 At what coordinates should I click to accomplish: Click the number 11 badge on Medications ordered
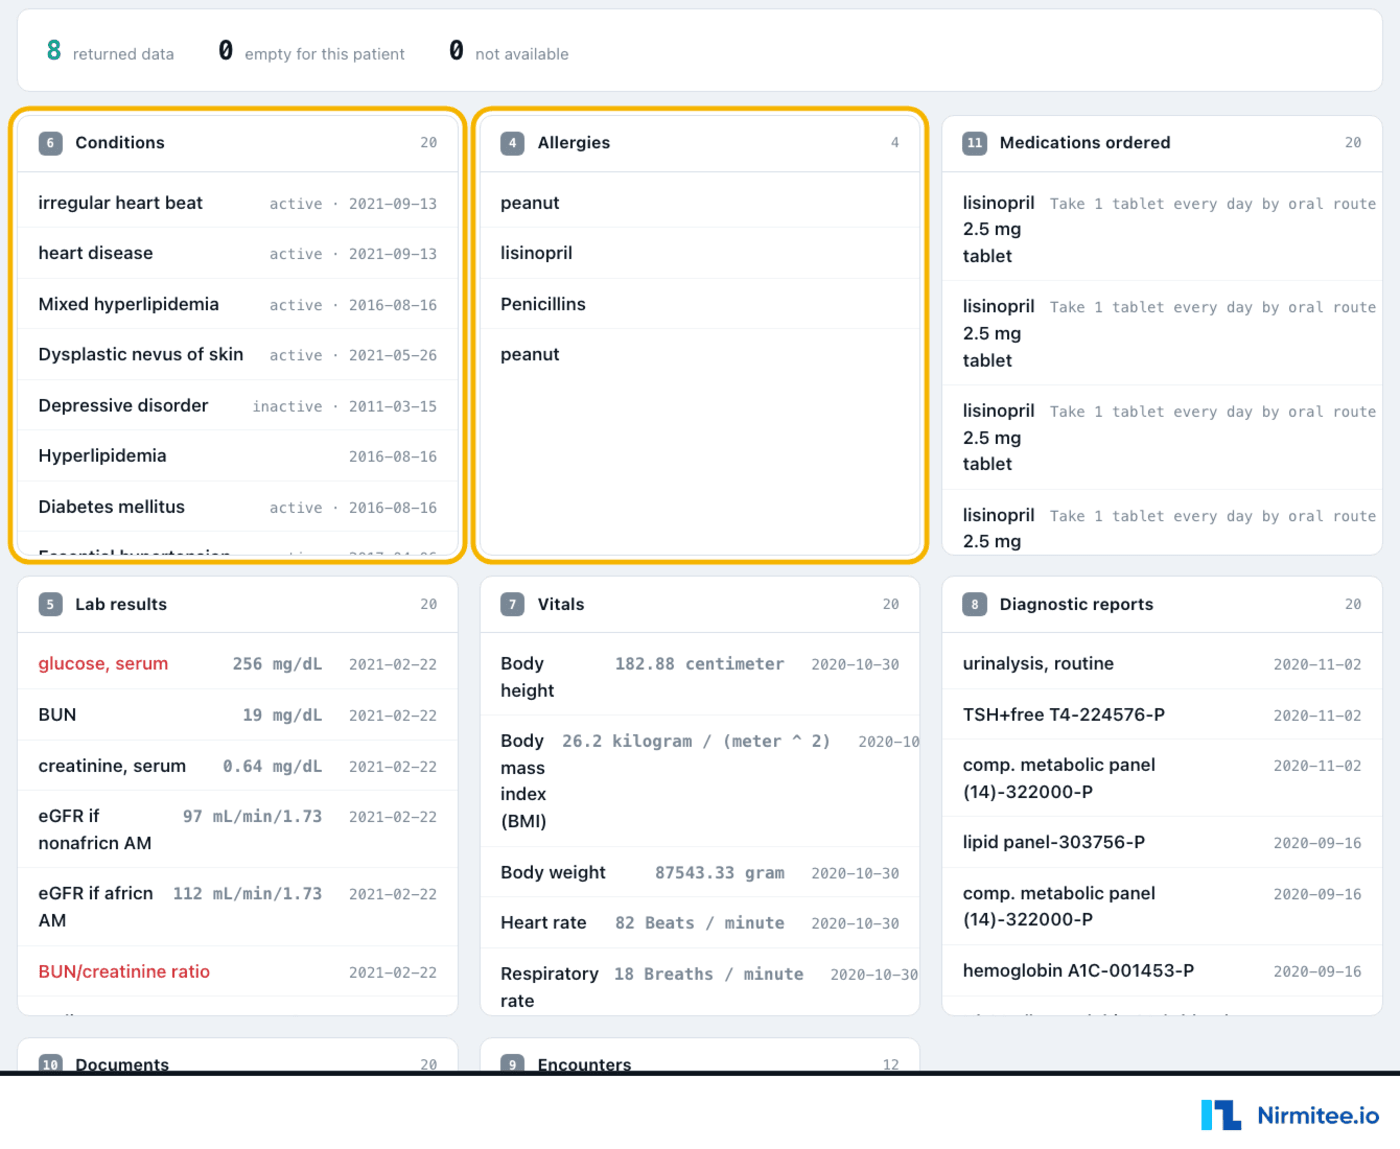[974, 143]
